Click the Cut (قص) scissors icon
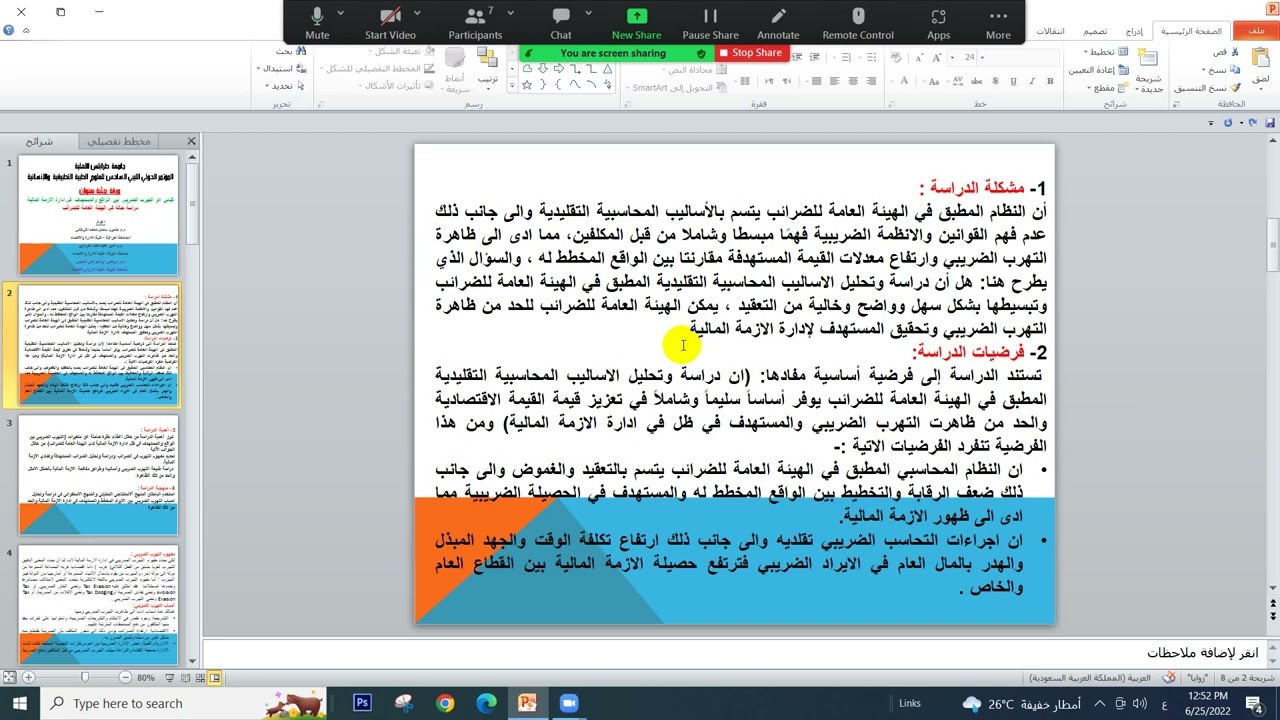The image size is (1280, 720). pyautogui.click(x=1235, y=52)
